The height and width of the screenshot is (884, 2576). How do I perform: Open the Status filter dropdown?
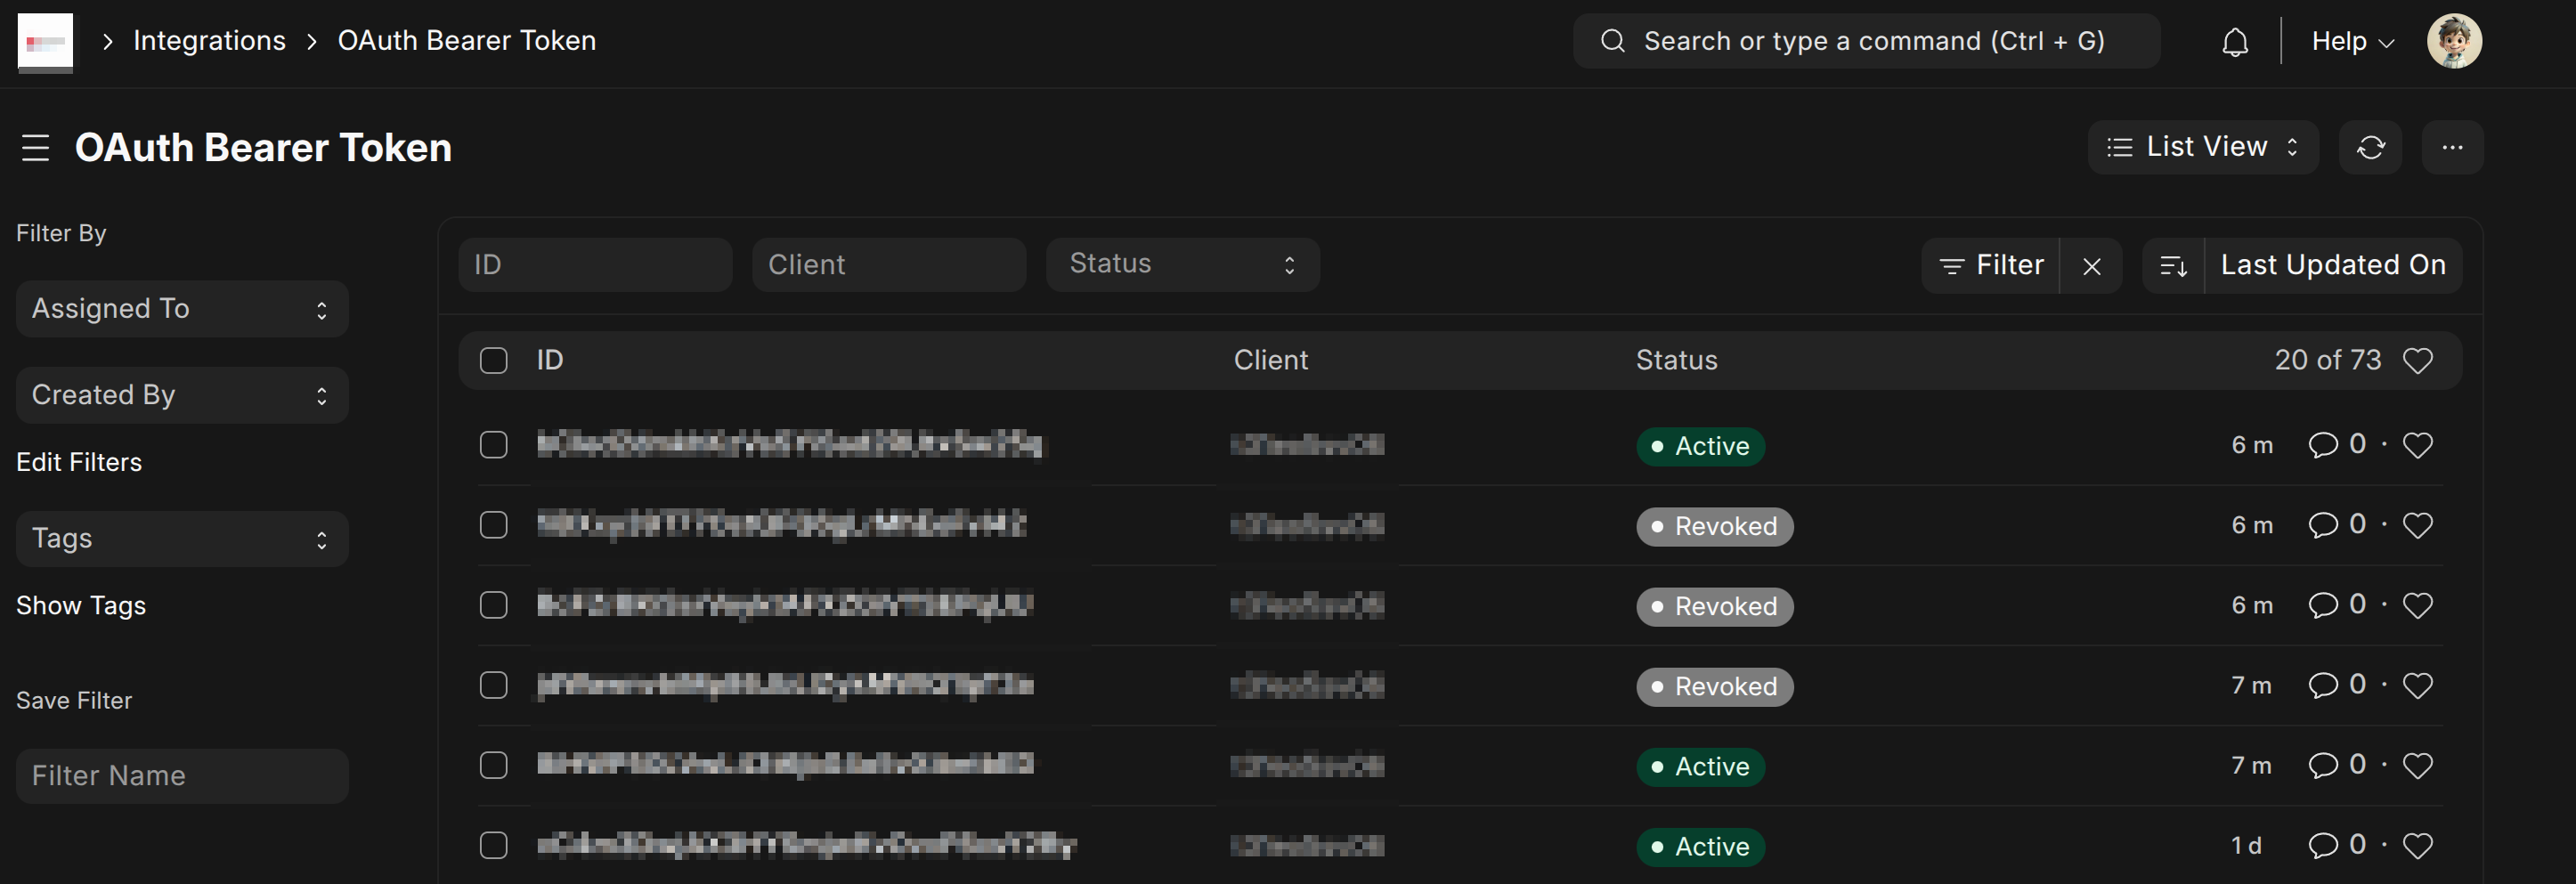(1182, 264)
